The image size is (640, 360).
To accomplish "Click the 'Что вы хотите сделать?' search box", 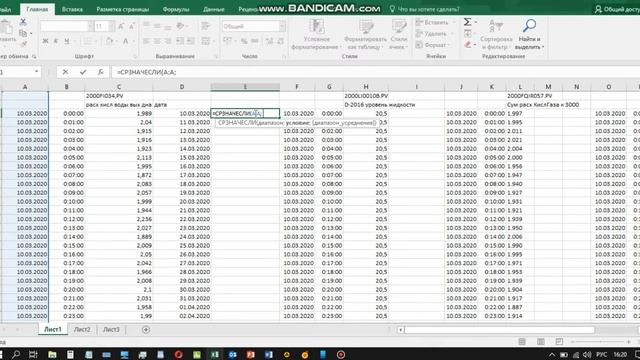I will pyautogui.click(x=424, y=9).
